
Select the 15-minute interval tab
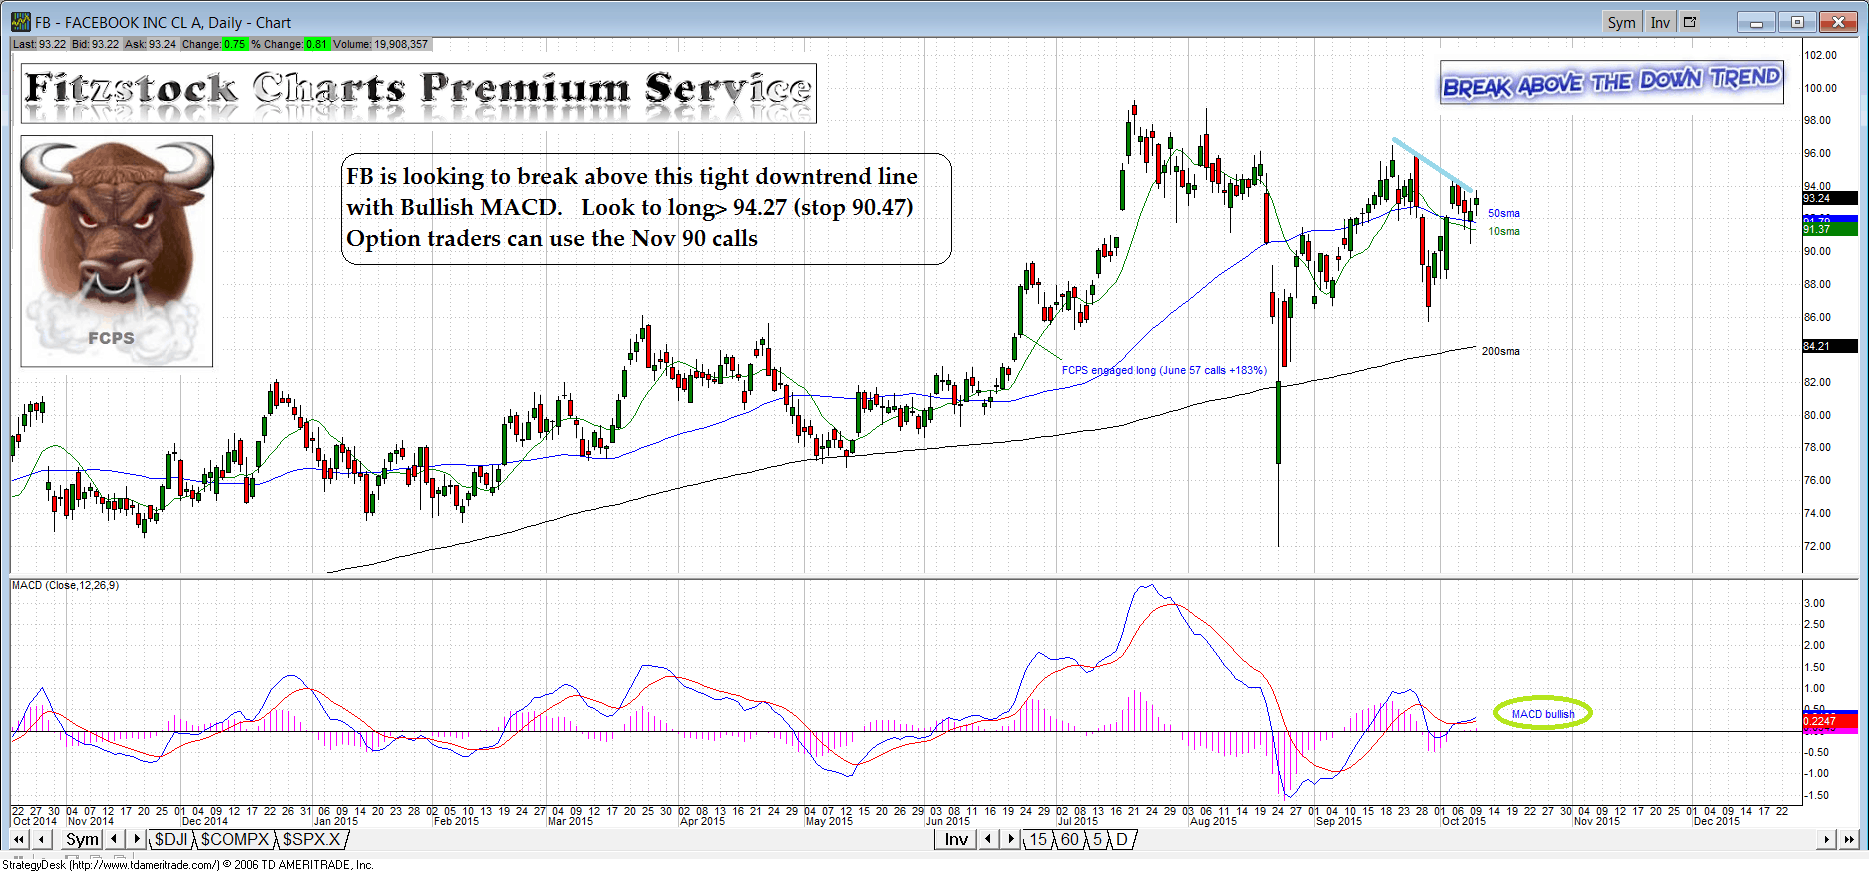tap(1039, 839)
